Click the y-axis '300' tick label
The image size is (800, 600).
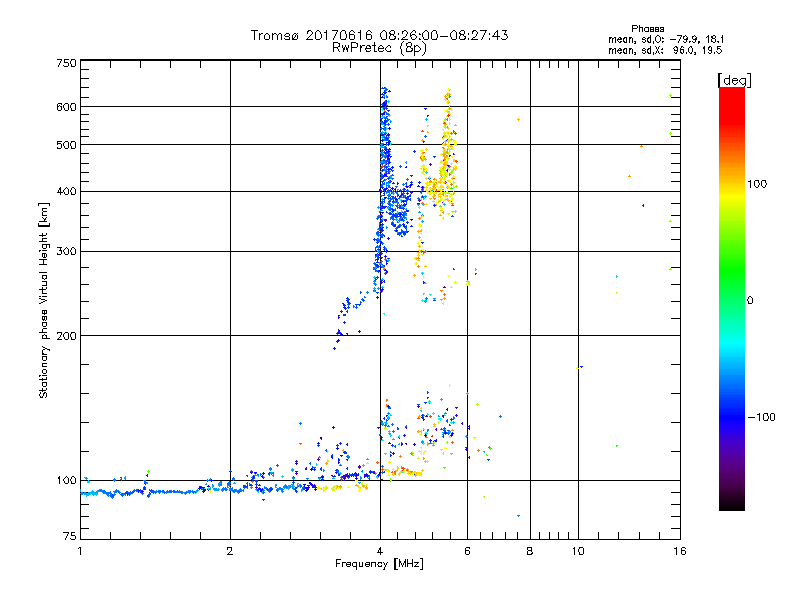(66, 252)
